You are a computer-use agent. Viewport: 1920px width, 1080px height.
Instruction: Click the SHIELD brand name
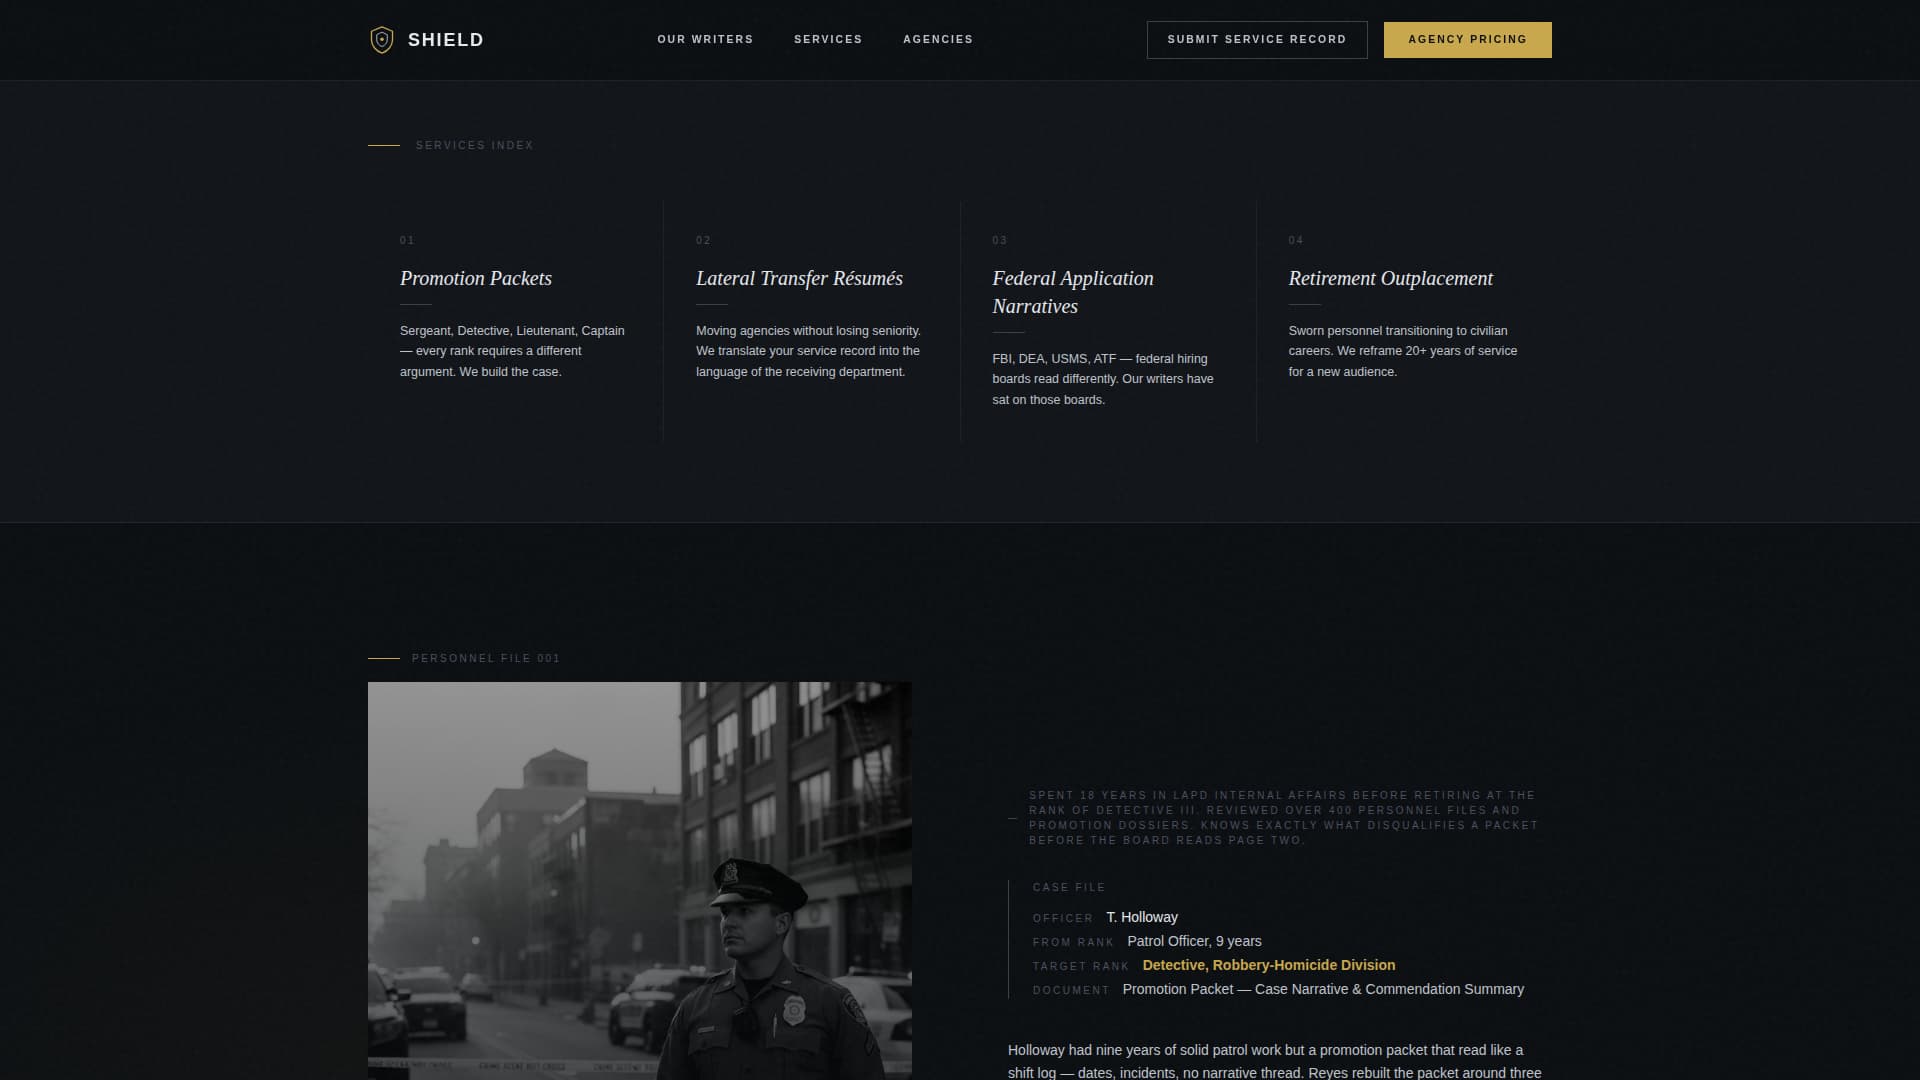tap(445, 40)
